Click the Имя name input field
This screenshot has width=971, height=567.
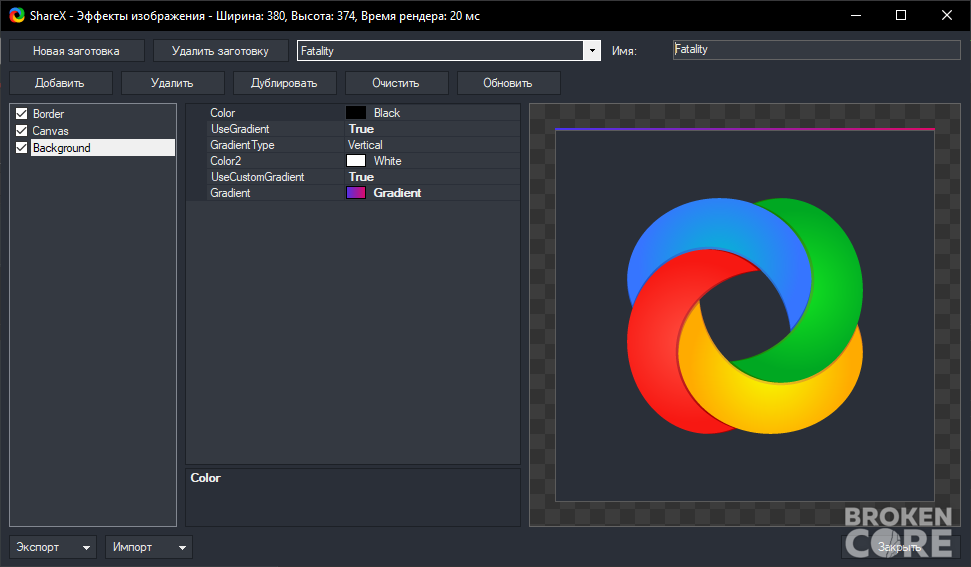pyautogui.click(x=816, y=50)
